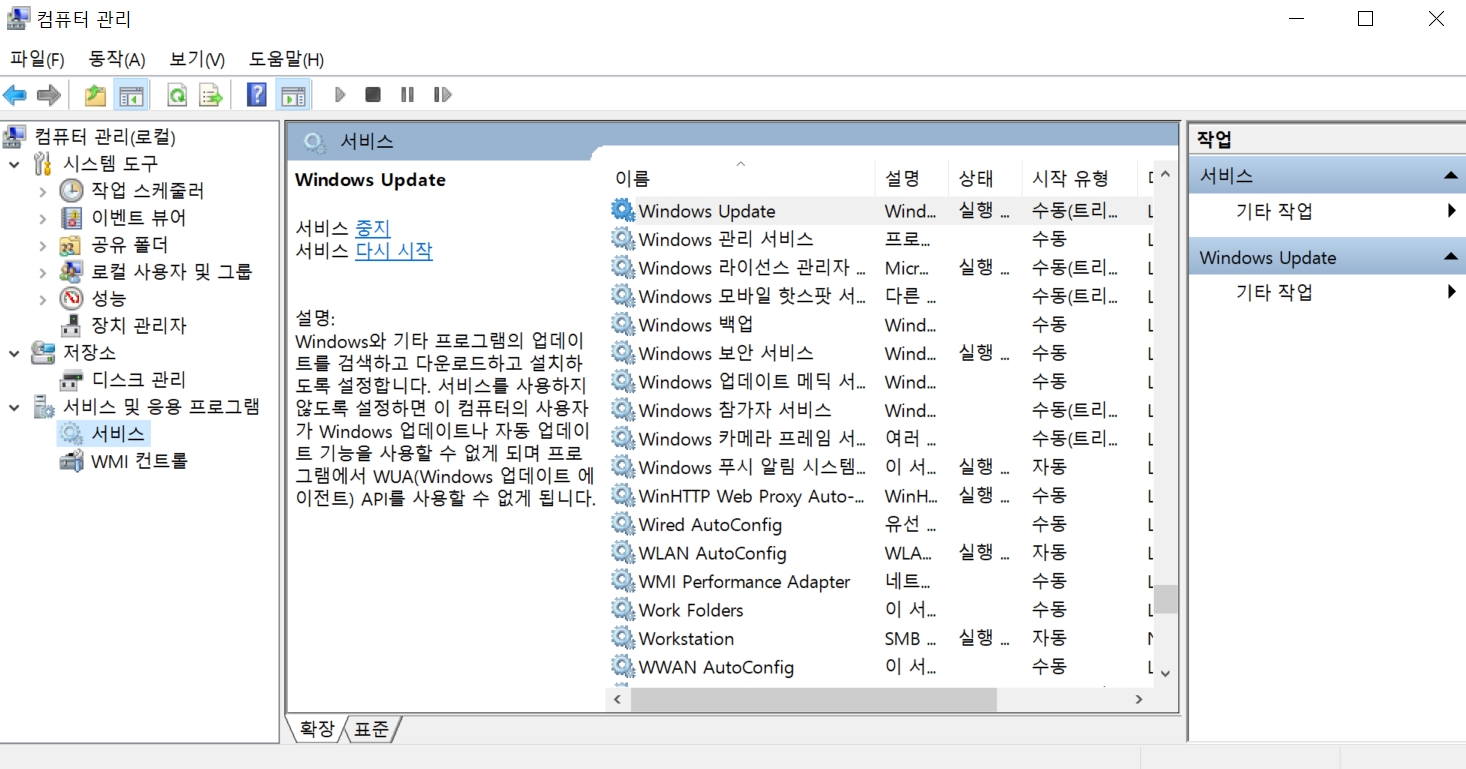Restart the service with the restart icon
This screenshot has width=1466, height=769.
tap(442, 95)
